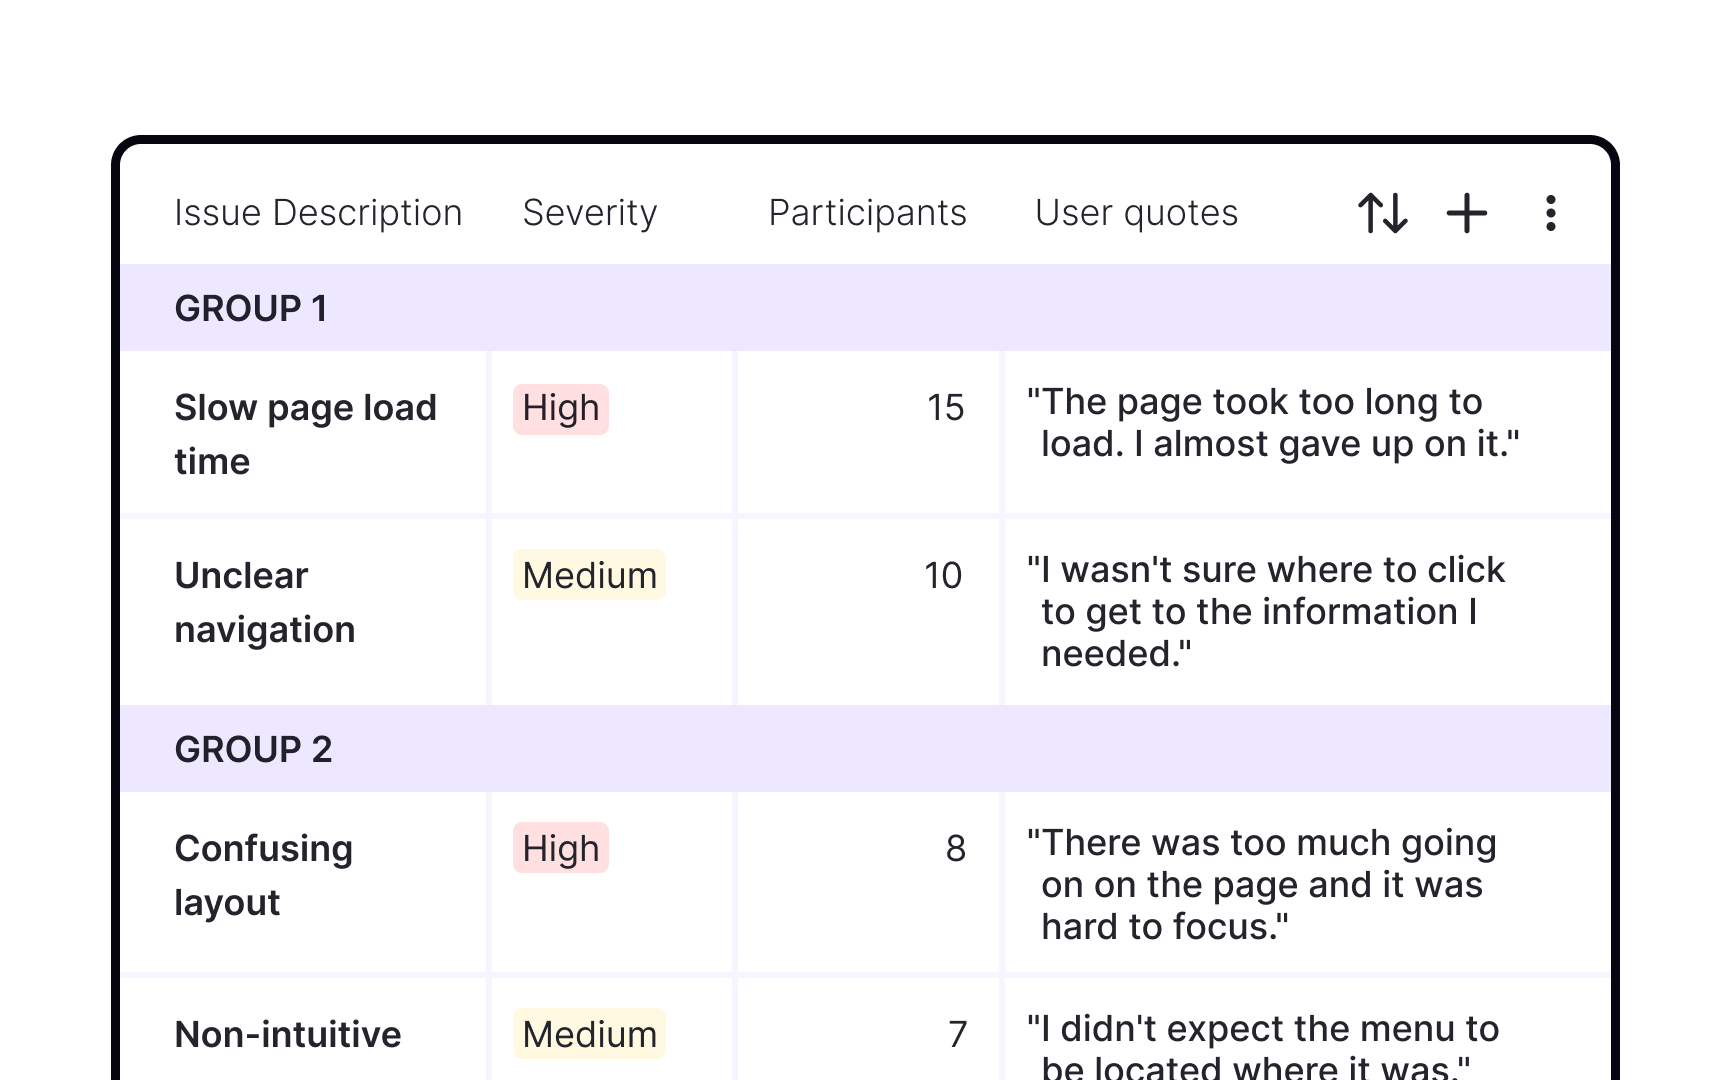Click the participants value 10
This screenshot has height=1080, width=1728.
pos(942,576)
